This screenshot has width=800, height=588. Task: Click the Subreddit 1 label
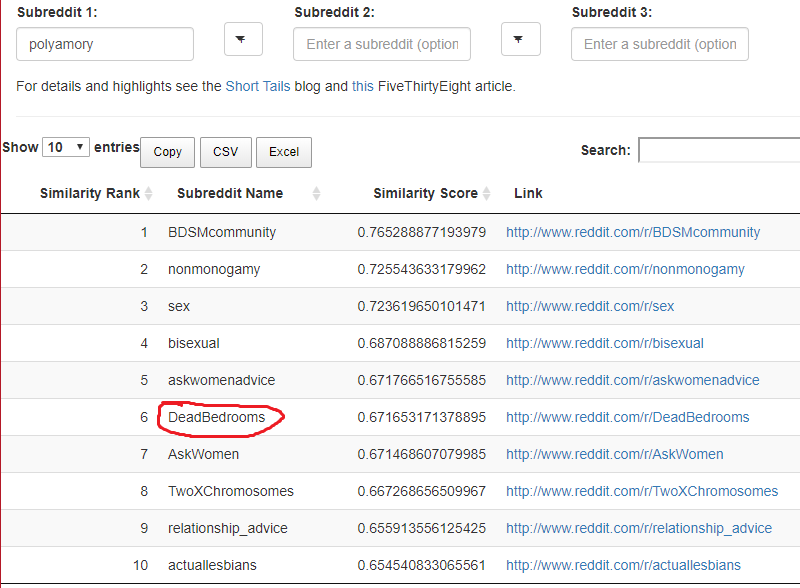tap(57, 12)
